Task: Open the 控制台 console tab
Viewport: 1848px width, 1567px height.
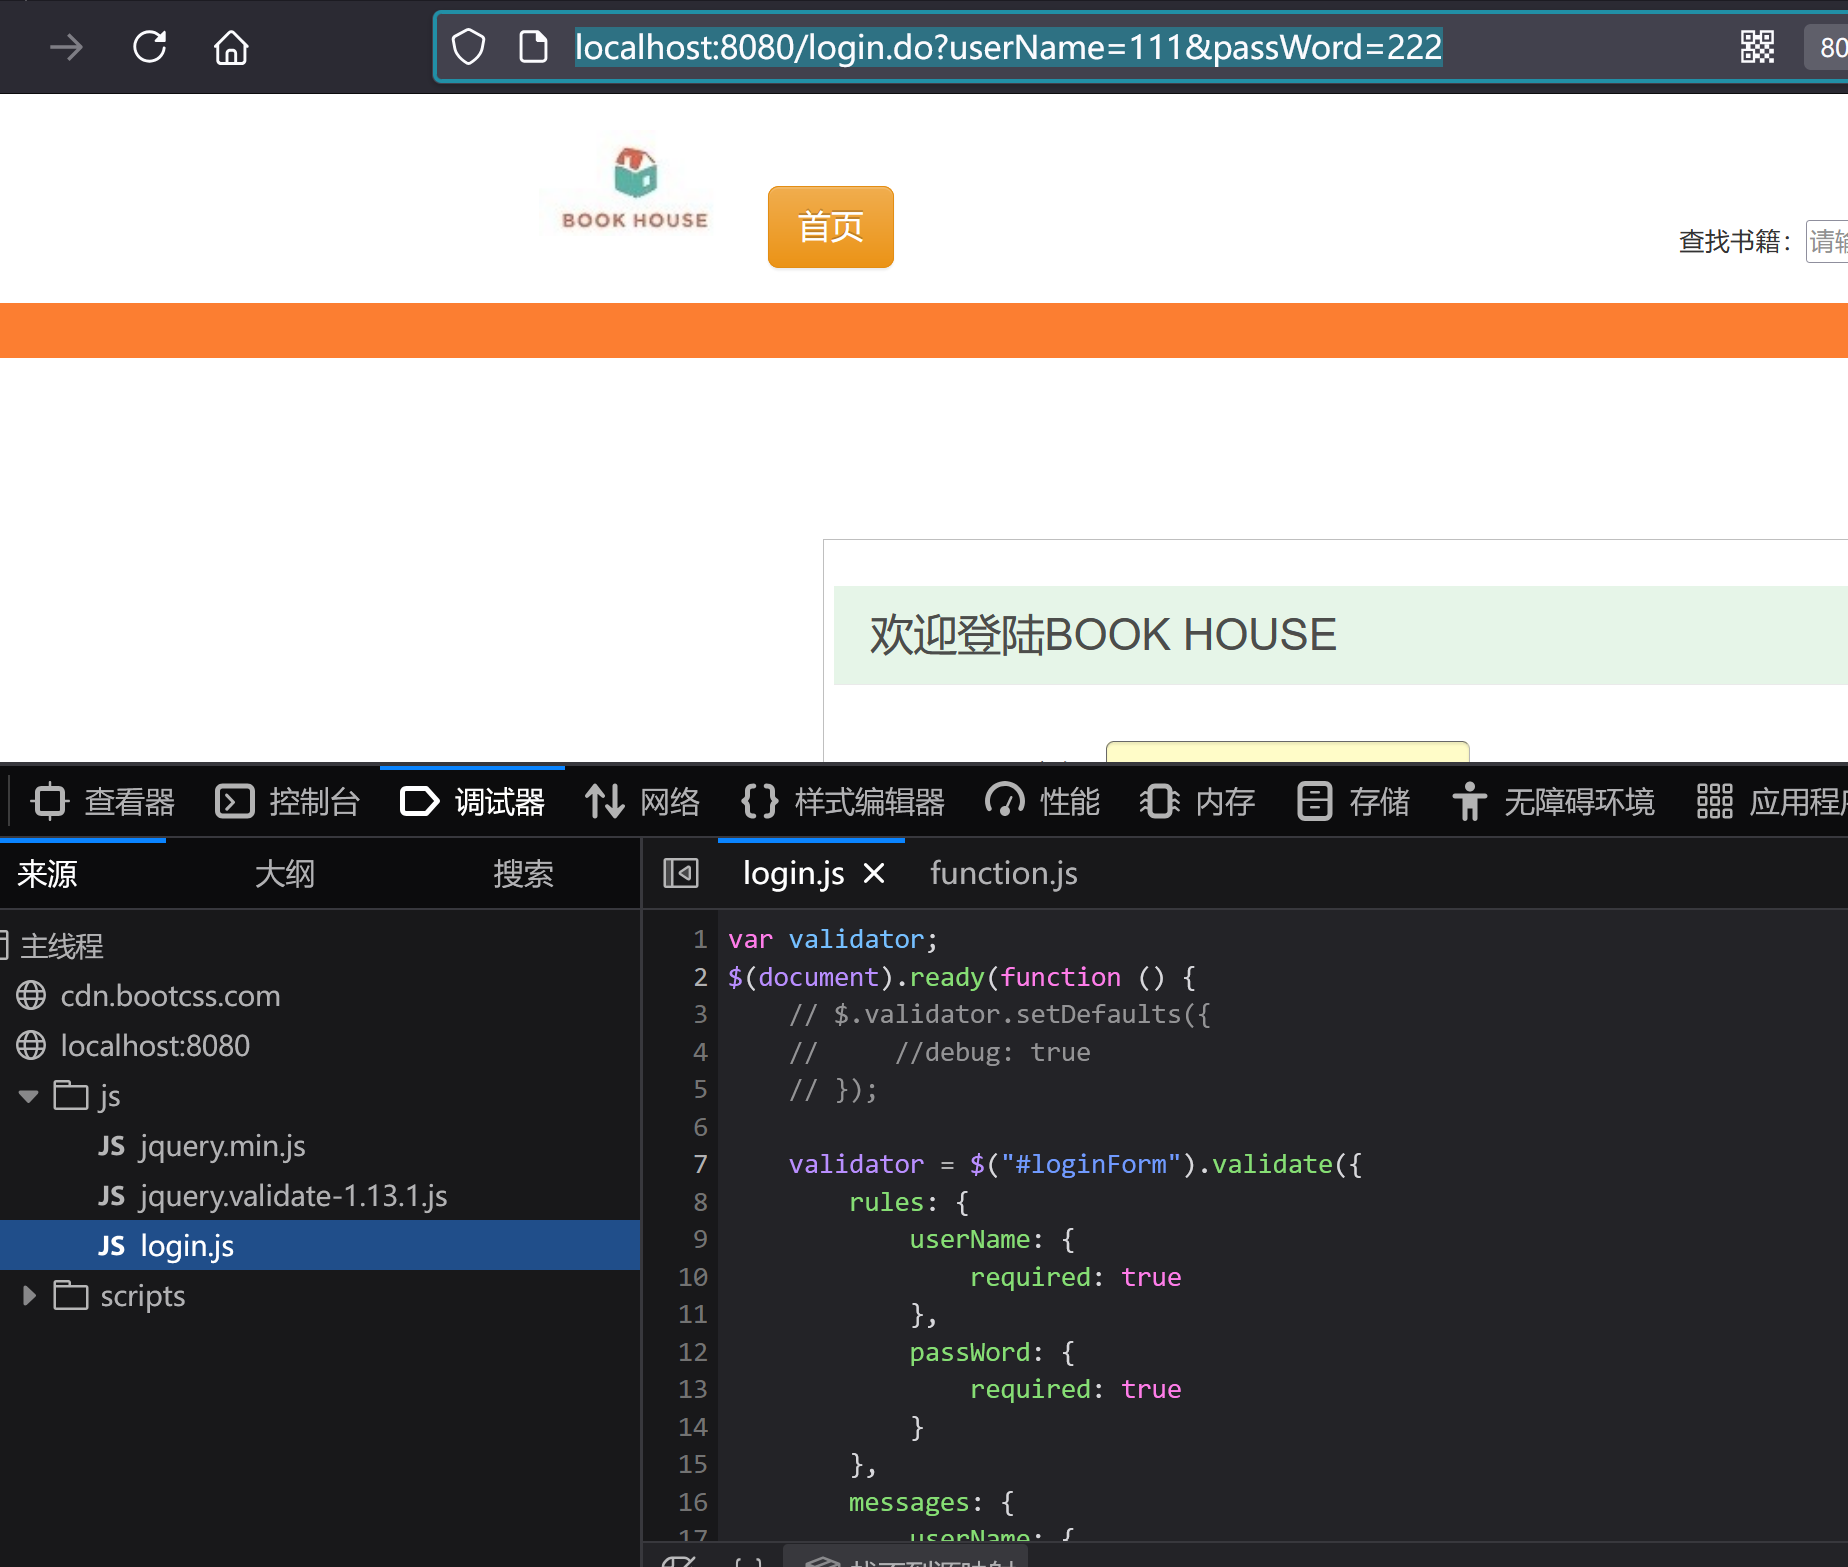Action: coord(288,801)
